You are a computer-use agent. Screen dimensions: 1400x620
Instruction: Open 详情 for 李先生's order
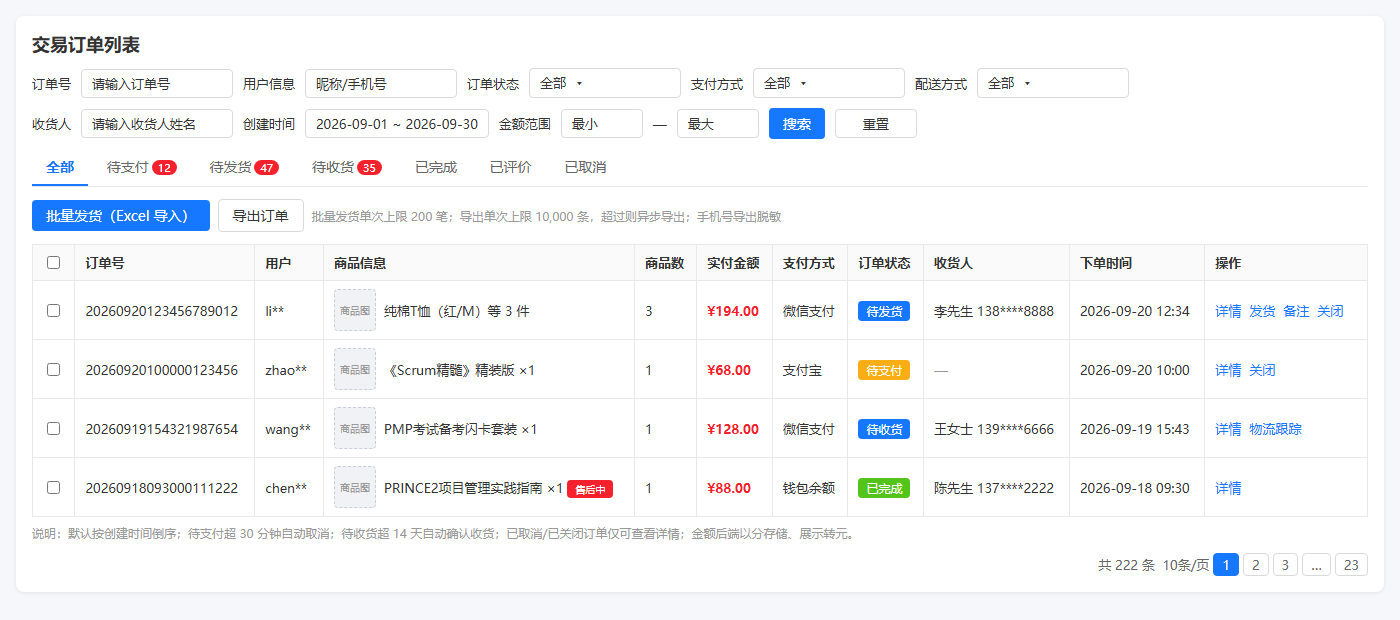(1228, 311)
